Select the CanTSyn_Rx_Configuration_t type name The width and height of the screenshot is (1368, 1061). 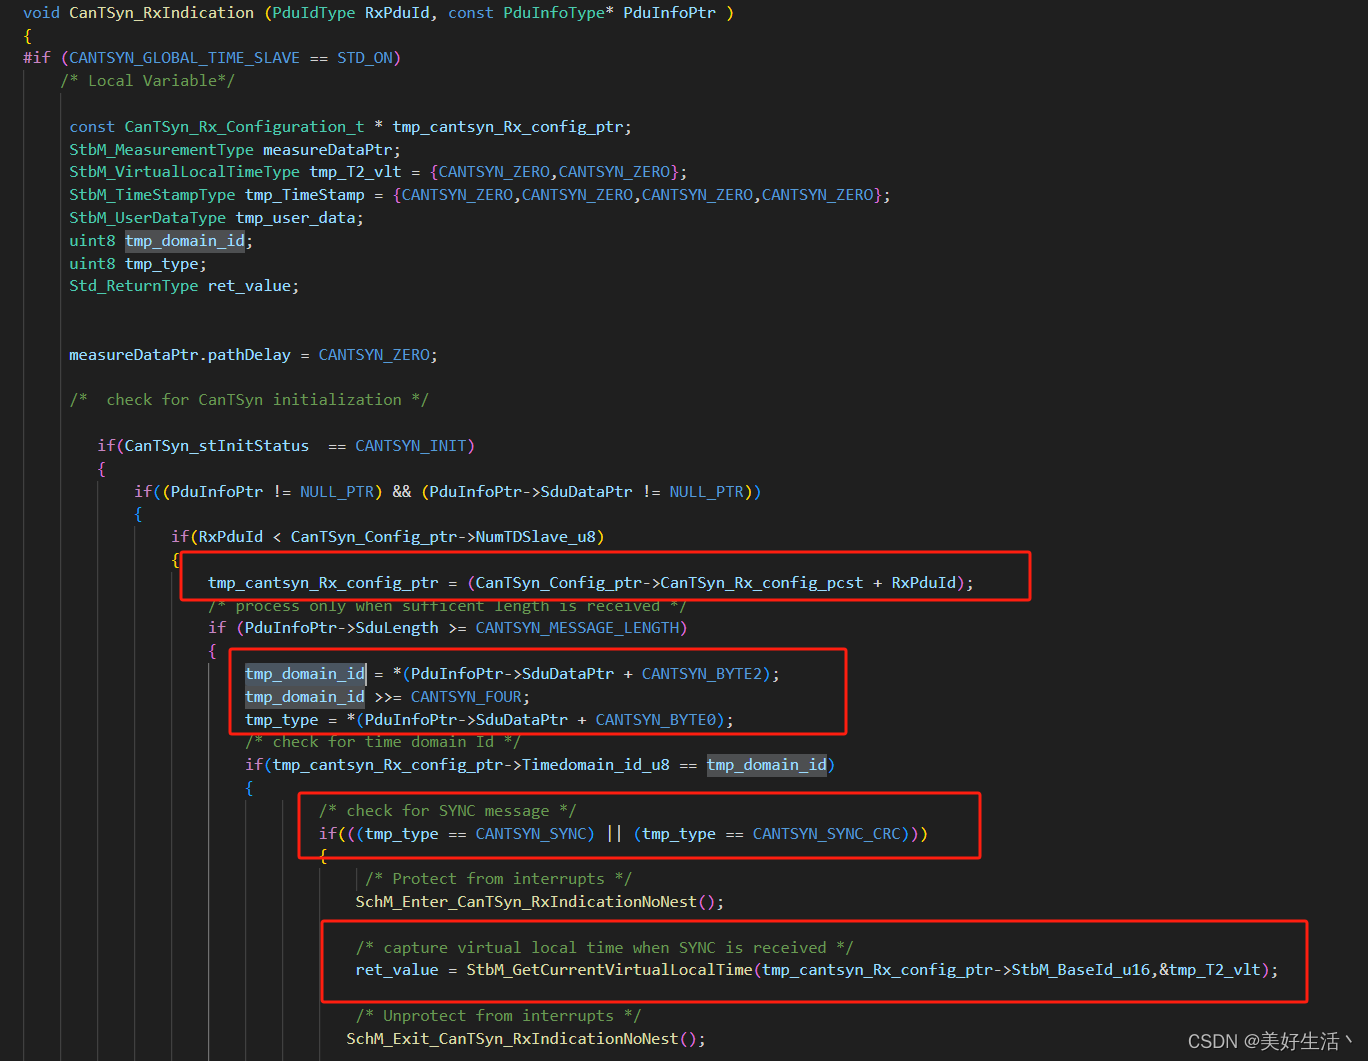point(244,126)
